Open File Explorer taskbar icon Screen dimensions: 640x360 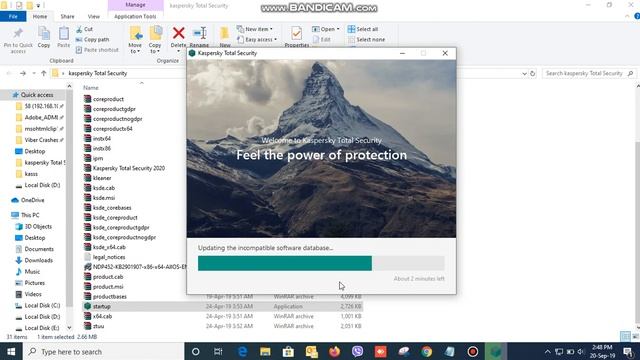tap(265, 351)
